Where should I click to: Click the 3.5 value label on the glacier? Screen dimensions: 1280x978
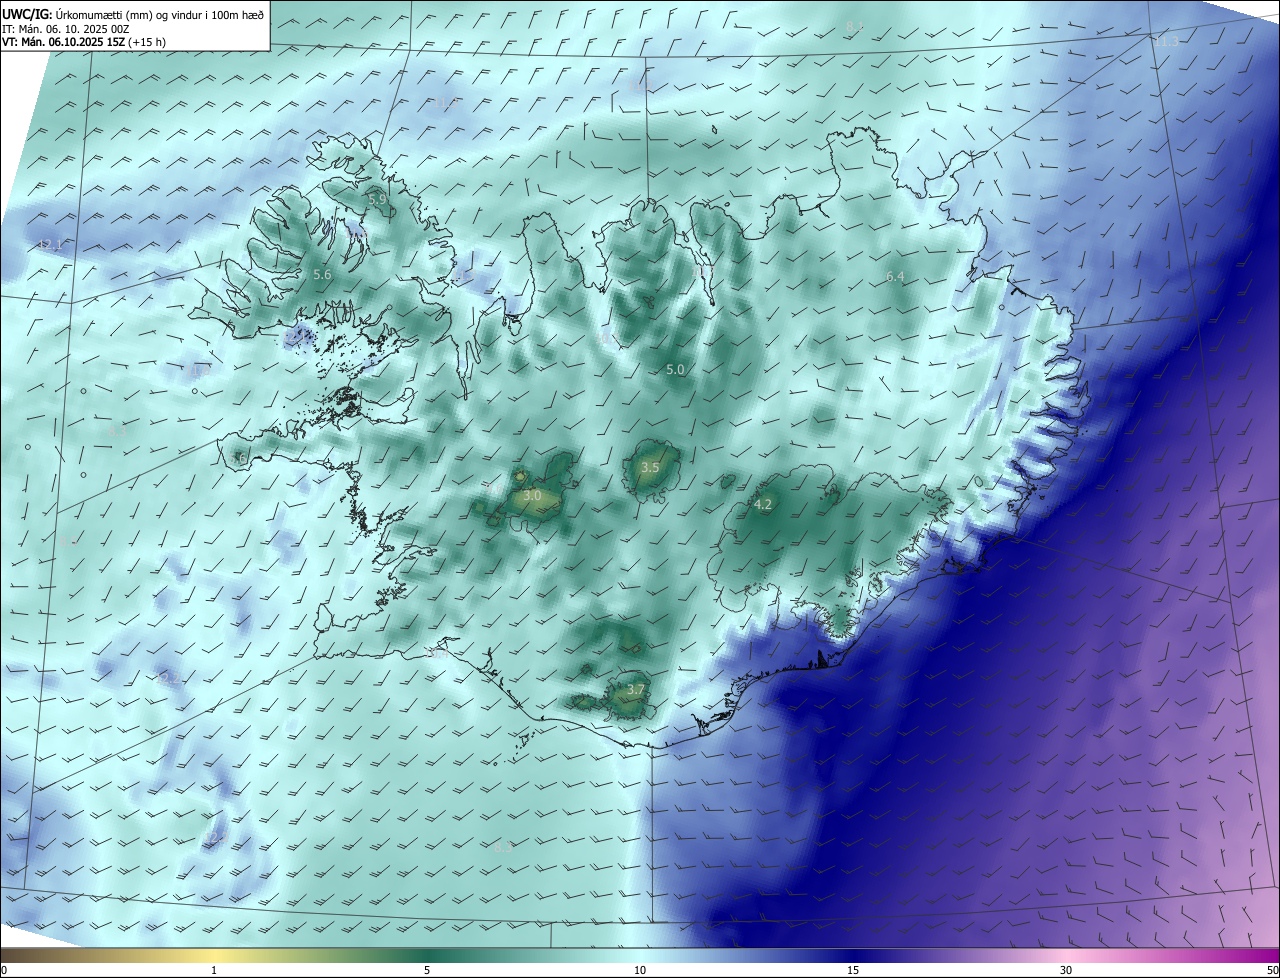click(x=650, y=468)
